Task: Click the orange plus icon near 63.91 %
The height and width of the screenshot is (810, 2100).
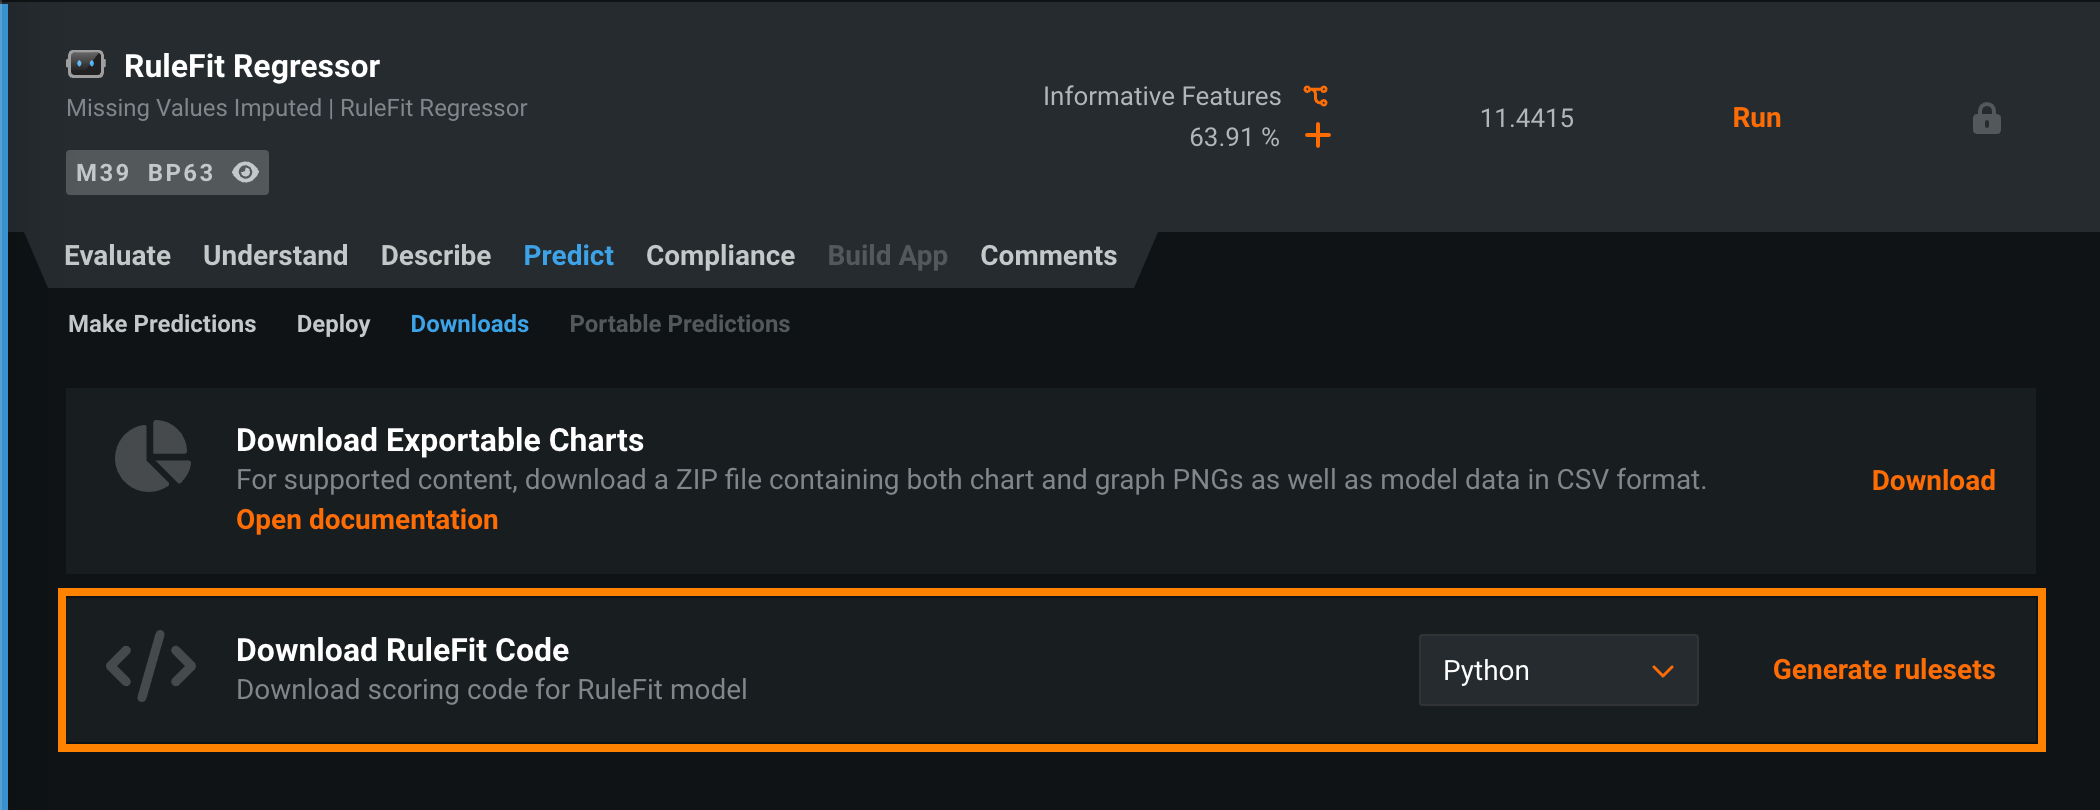Action: [x=1318, y=136]
